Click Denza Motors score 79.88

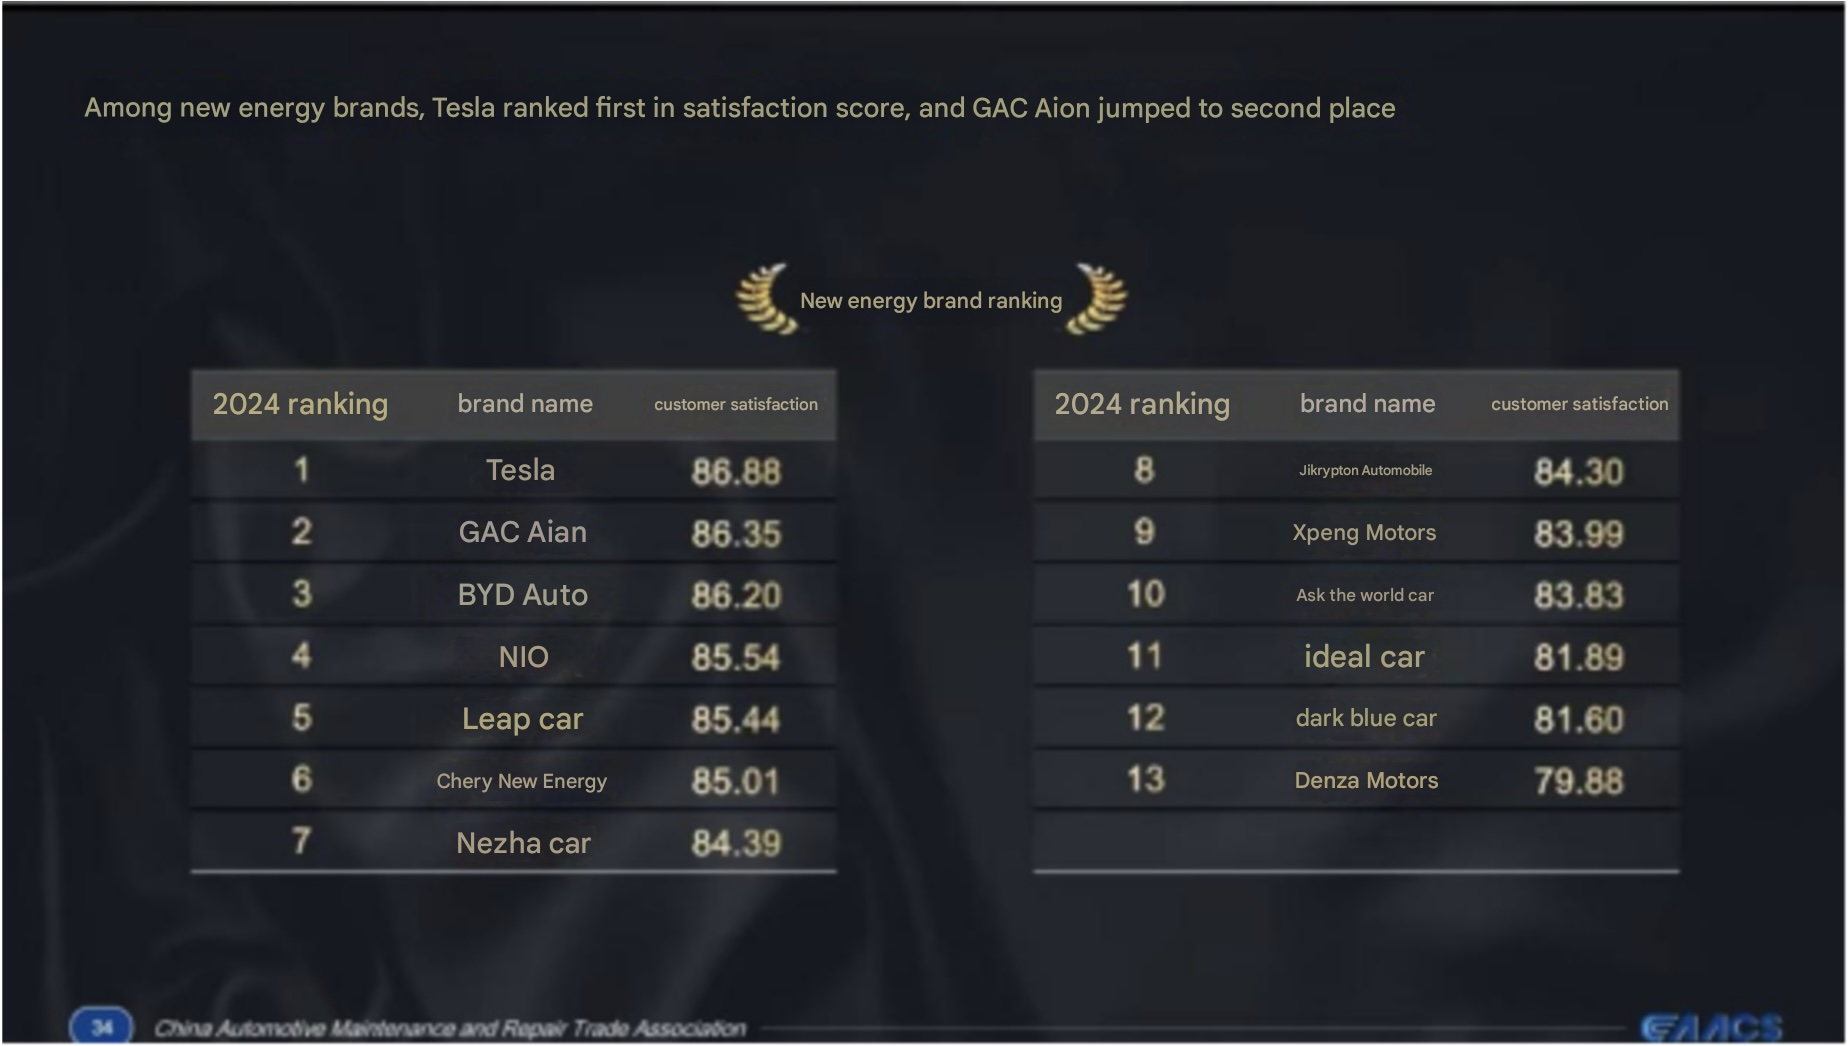click(x=1579, y=781)
